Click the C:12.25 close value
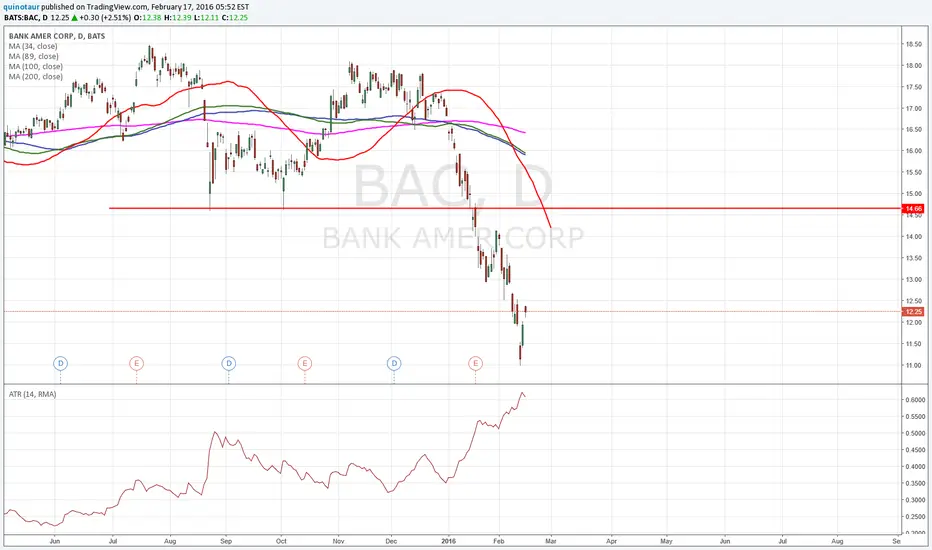The image size is (932, 550). (x=235, y=18)
